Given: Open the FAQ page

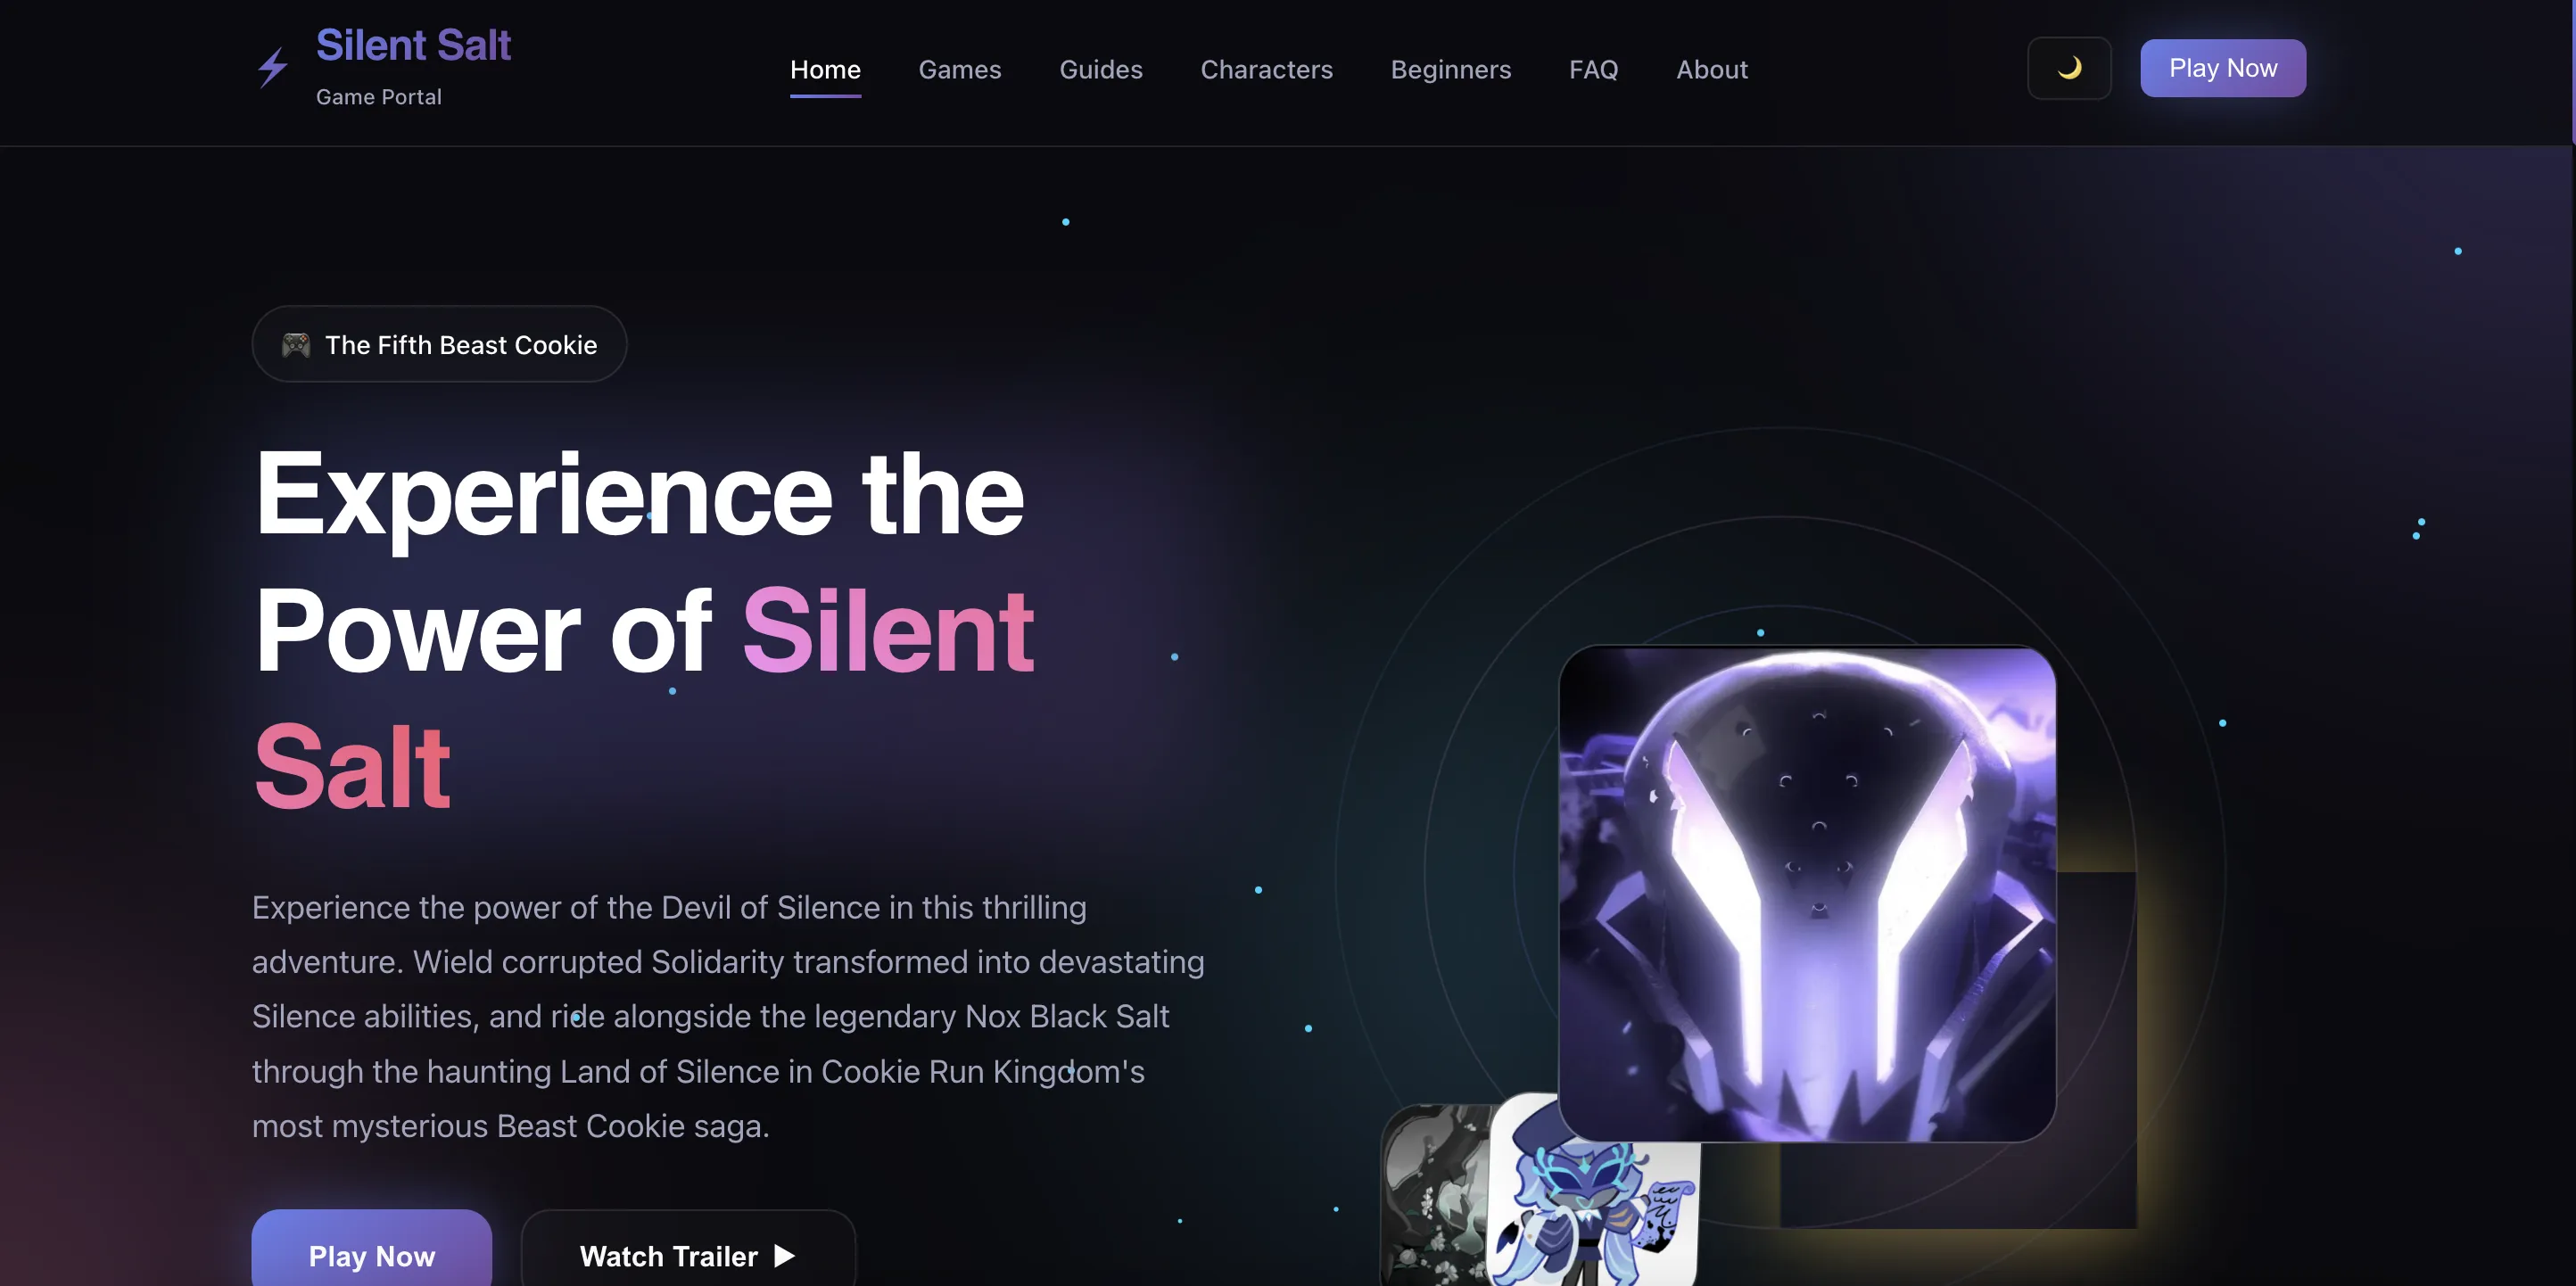Looking at the screenshot, I should point(1593,69).
